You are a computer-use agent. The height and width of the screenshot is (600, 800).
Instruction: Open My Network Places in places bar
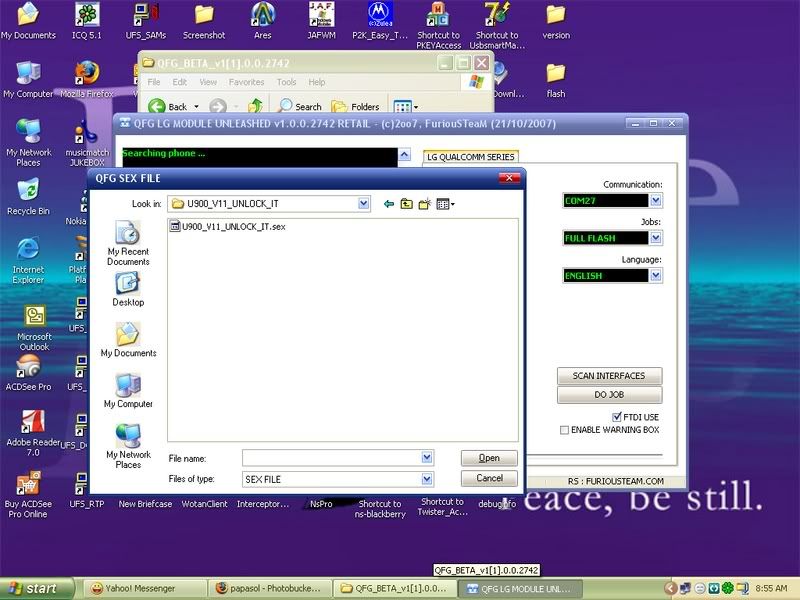coord(128,446)
